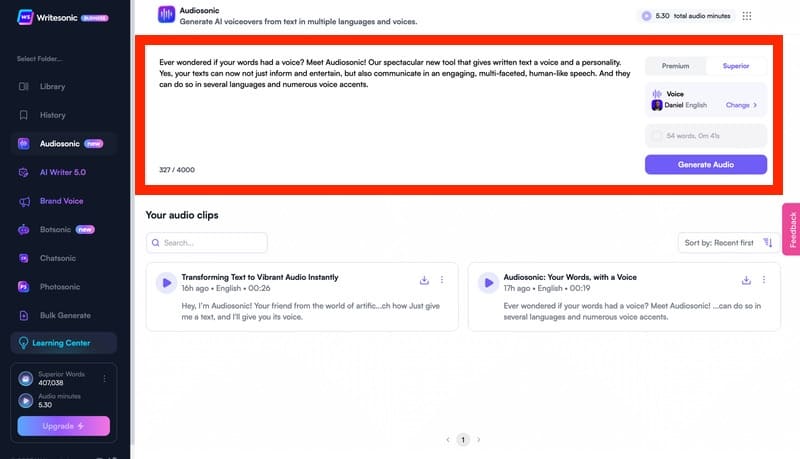Open options for Transforming Text clip
The width and height of the screenshot is (800, 459).
click(442, 279)
